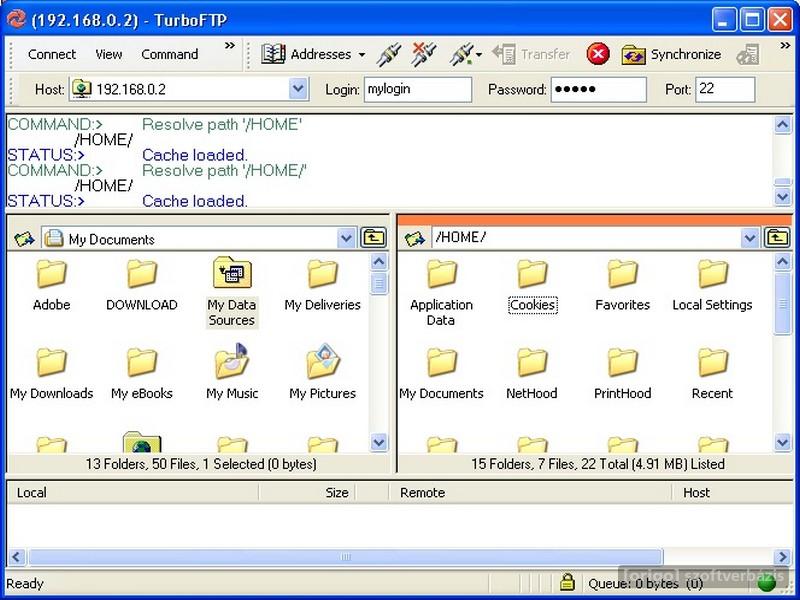
Task: Sort queue by Host column header
Action: (732, 492)
